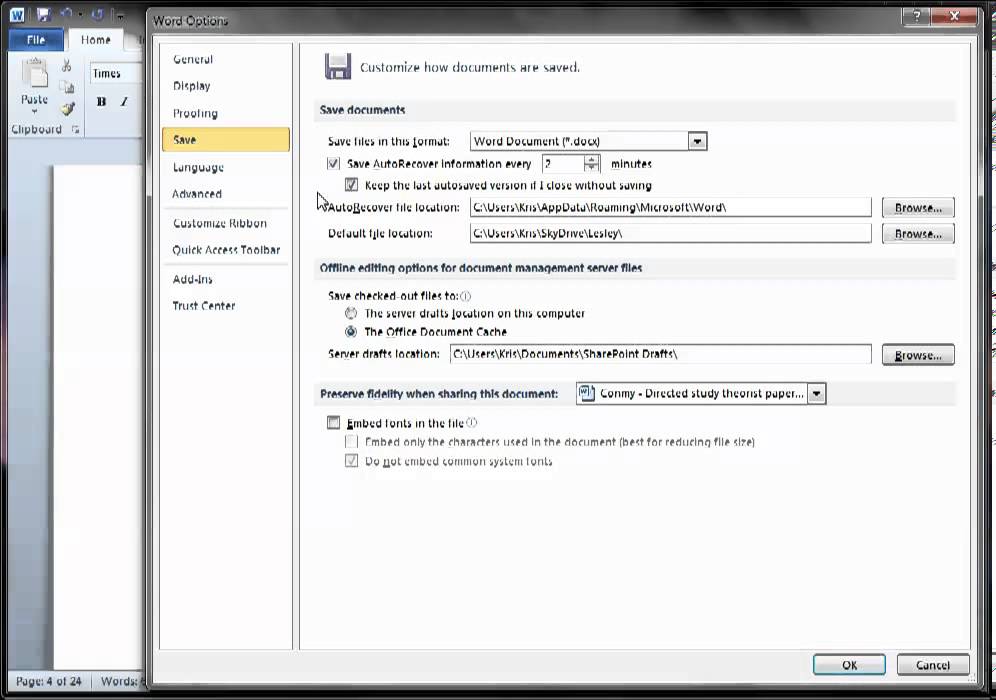
Task: Open the Times font name box
Action: 116,74
